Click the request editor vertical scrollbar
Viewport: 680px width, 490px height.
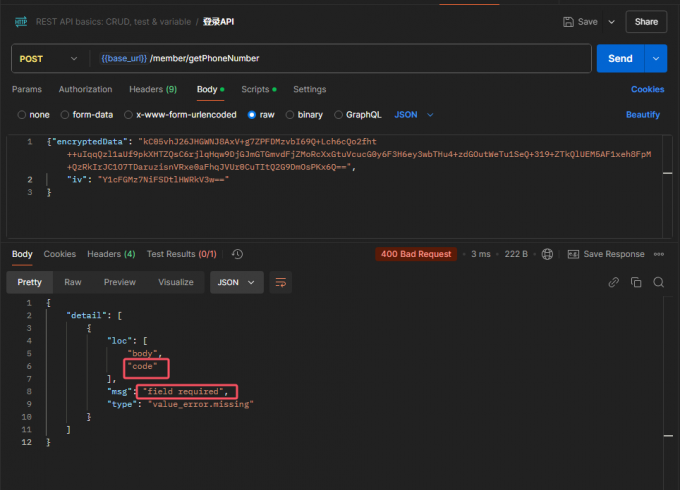click(x=668, y=186)
